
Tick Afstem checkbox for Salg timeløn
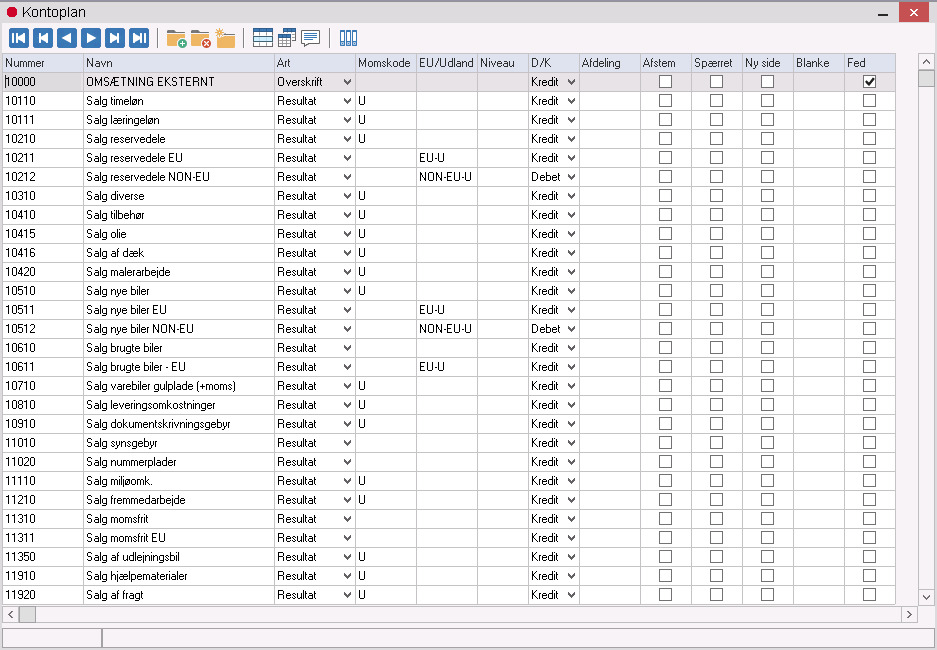pyautogui.click(x=665, y=101)
